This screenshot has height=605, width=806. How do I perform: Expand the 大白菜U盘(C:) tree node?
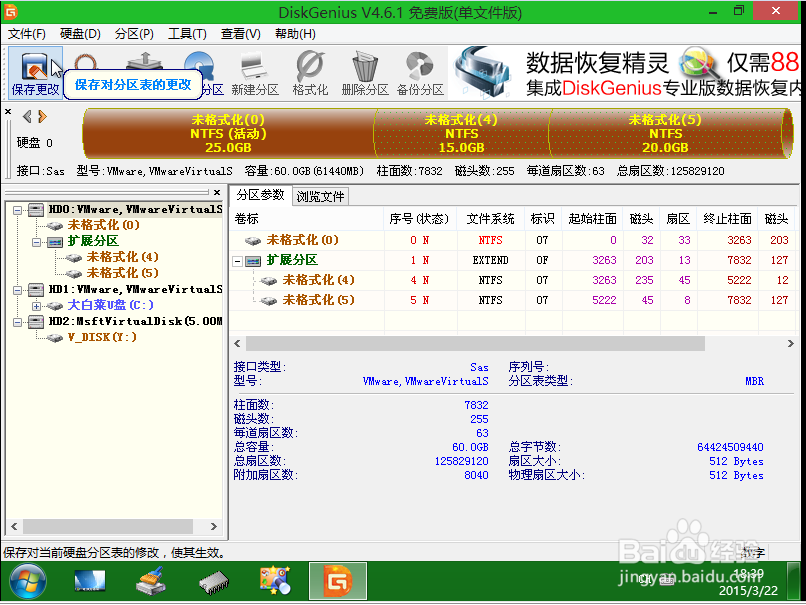click(36, 306)
